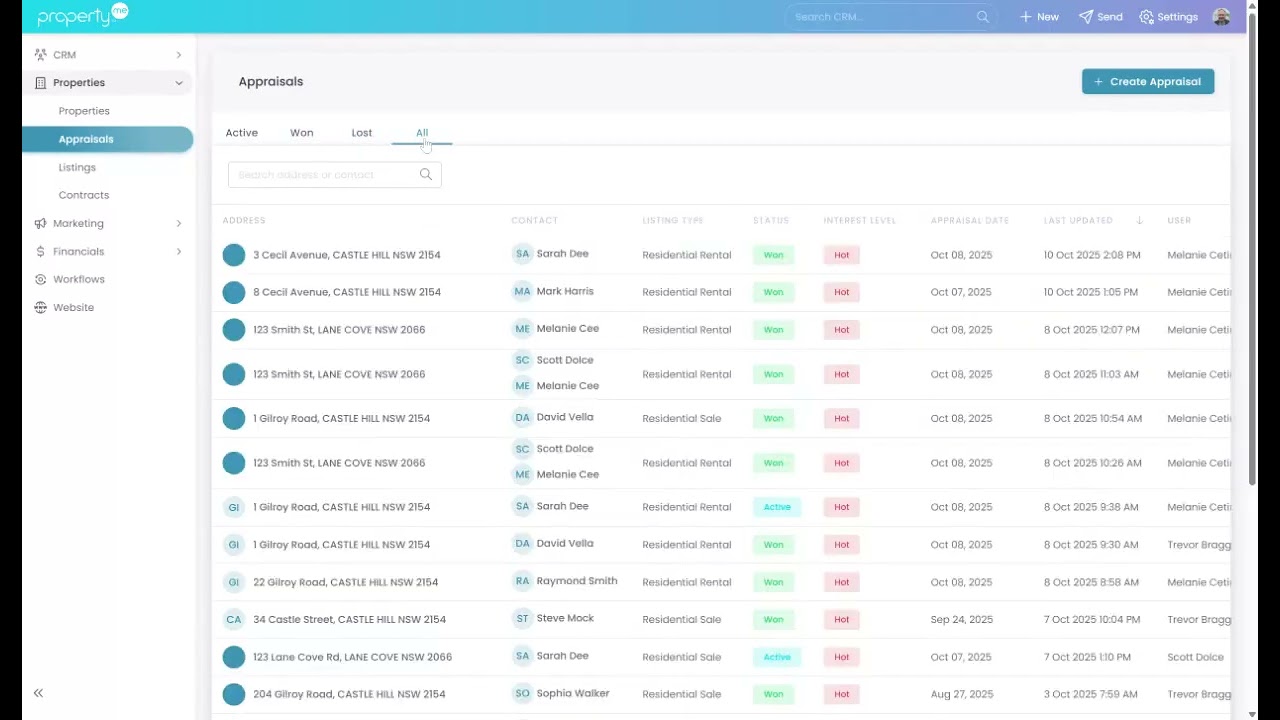Click the circle icon for 8 Cecil Avenue
This screenshot has width=1280, height=720.
coord(234,292)
